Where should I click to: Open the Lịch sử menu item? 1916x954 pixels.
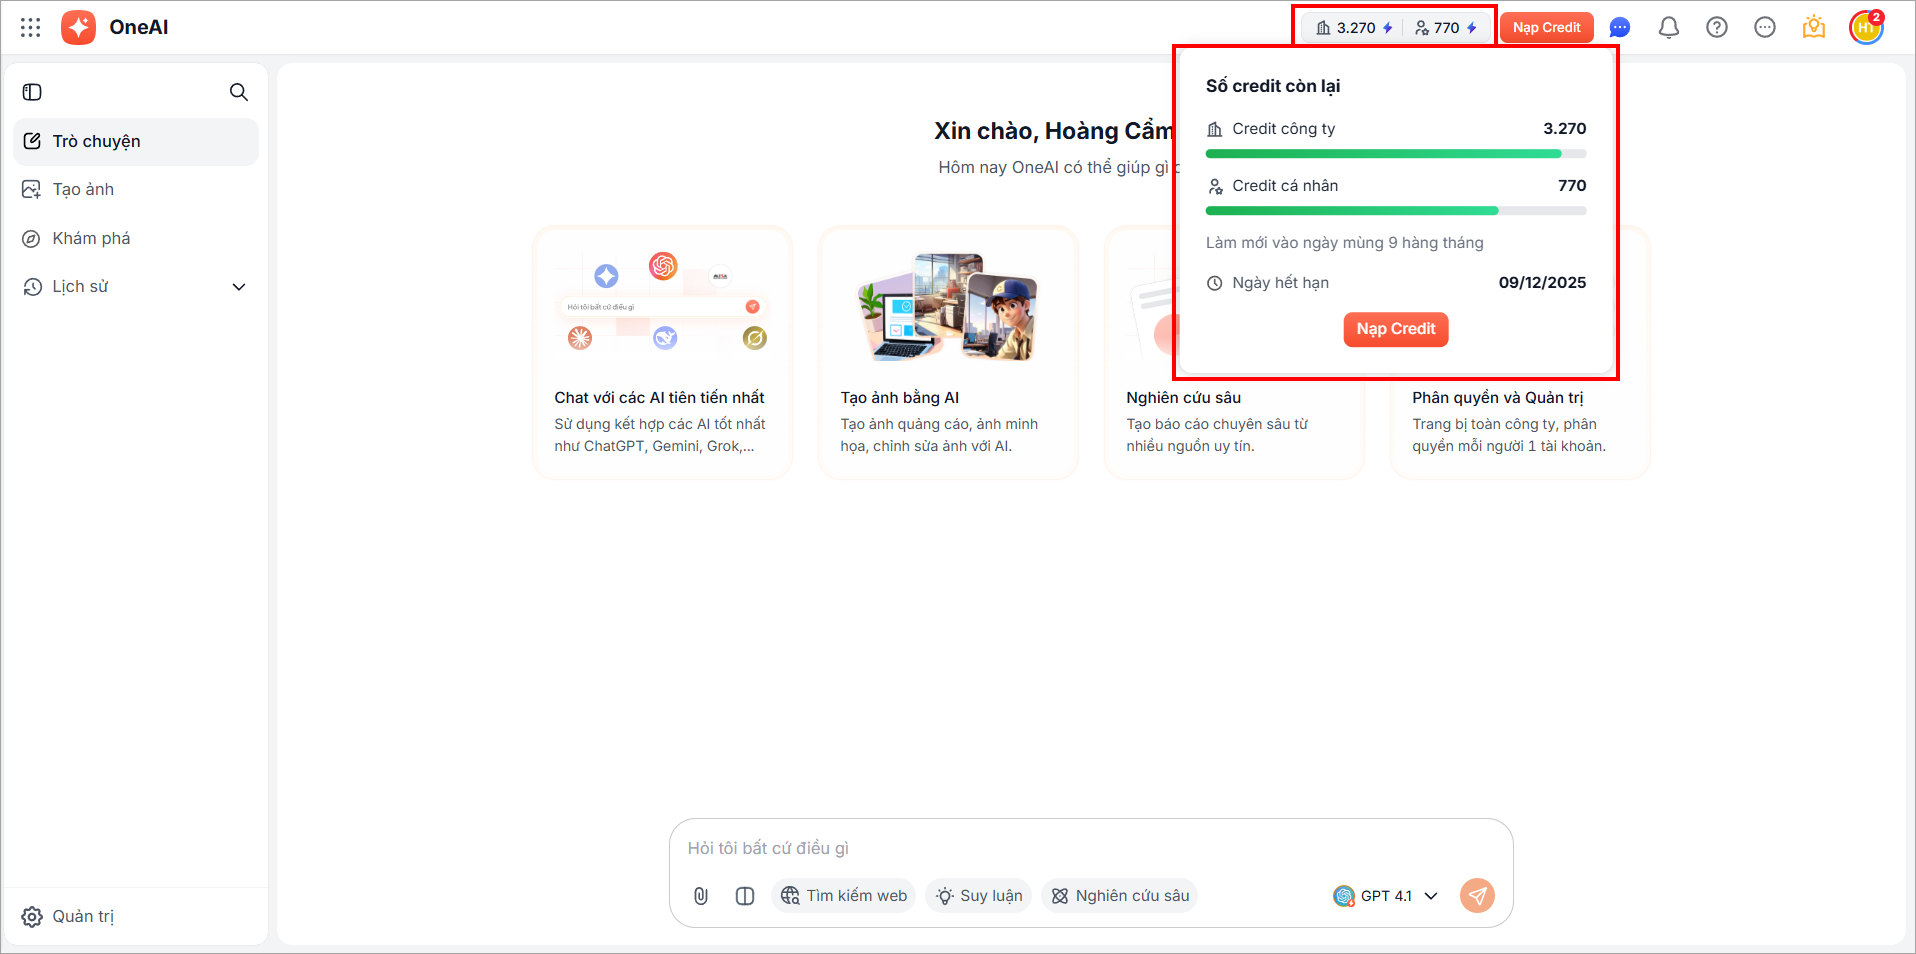(x=136, y=287)
